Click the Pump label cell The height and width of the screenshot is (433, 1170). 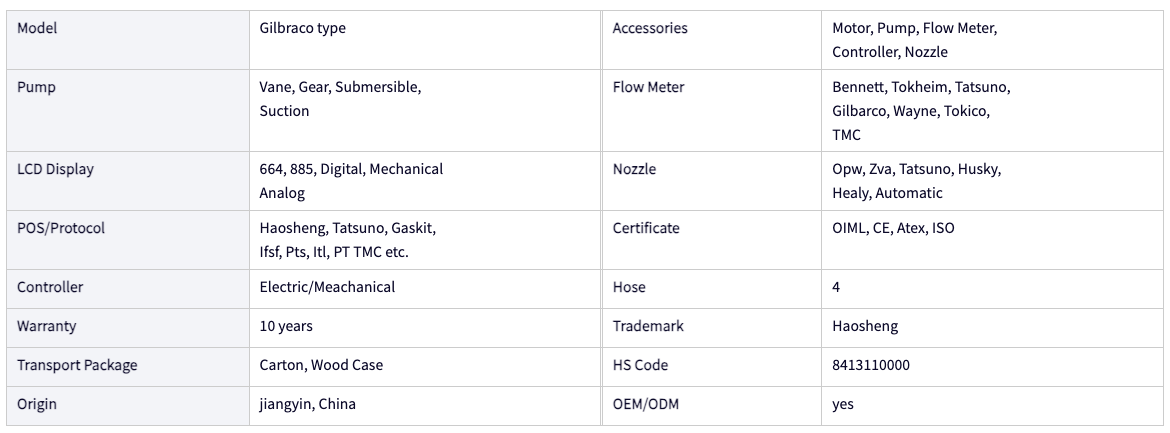[x=128, y=110]
